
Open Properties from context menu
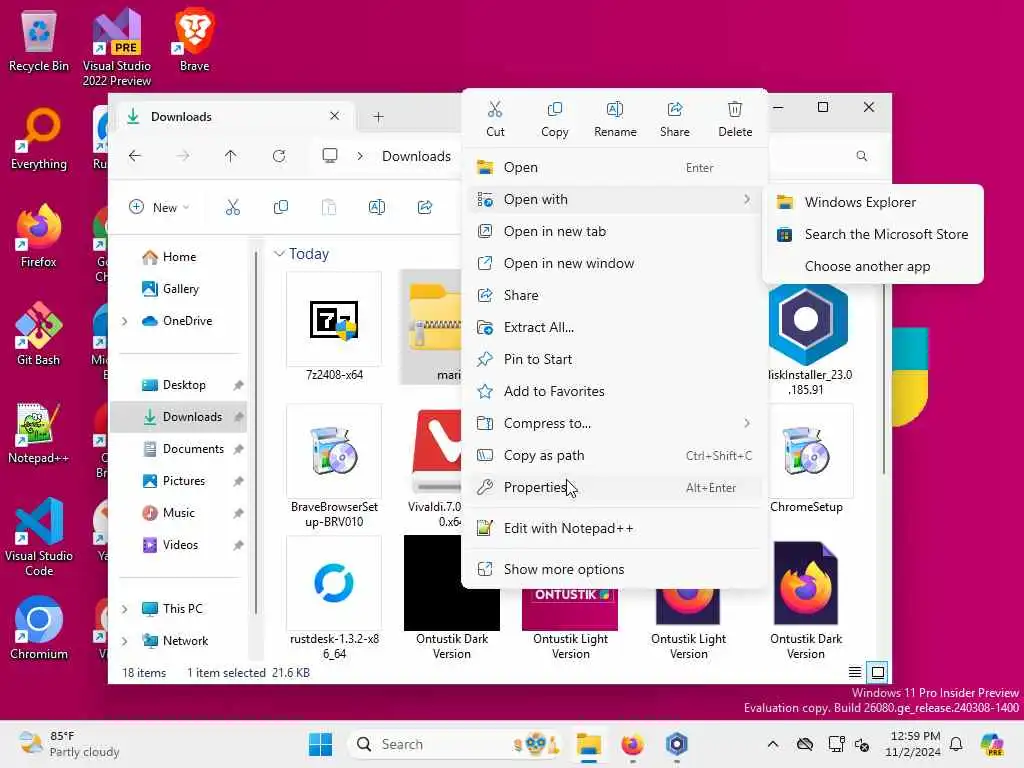(615, 487)
